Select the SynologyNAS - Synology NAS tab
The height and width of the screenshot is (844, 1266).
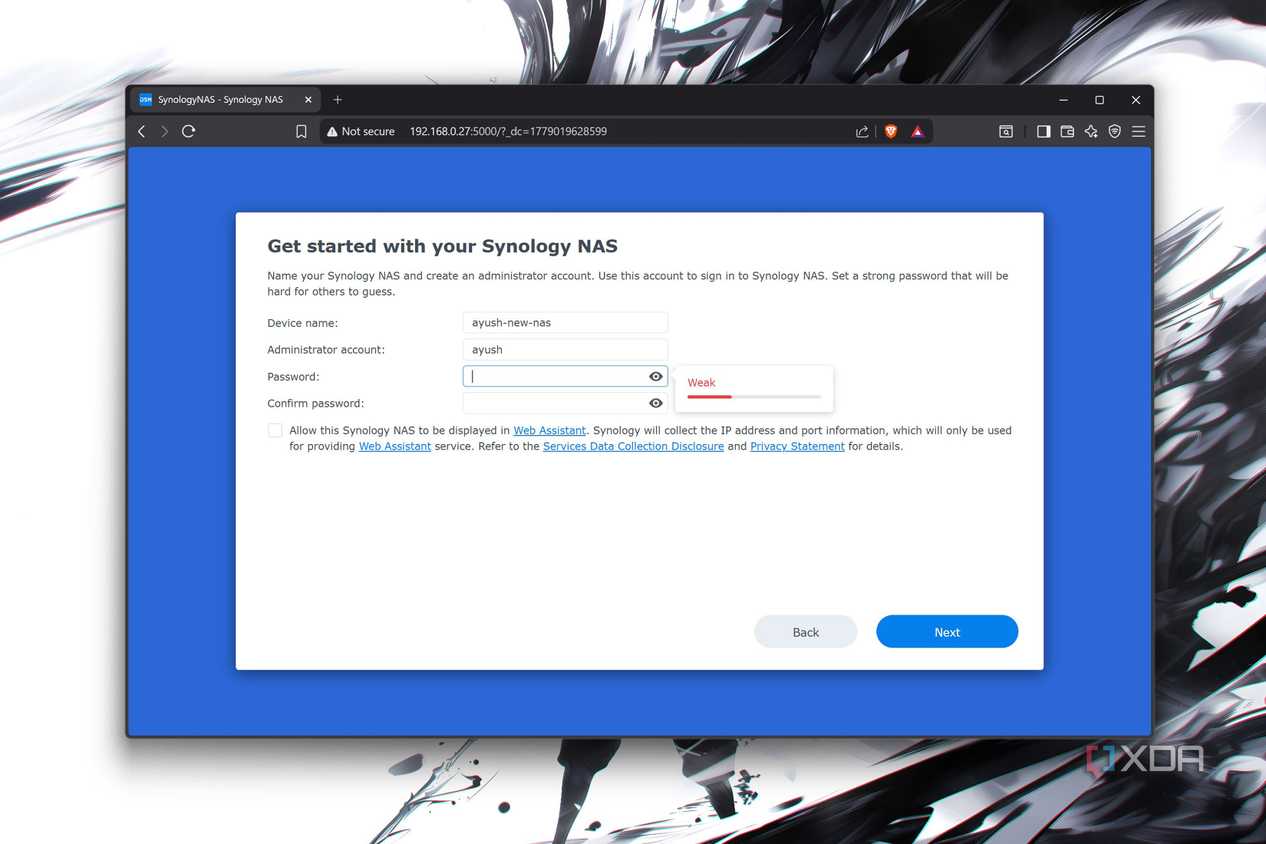pos(225,100)
